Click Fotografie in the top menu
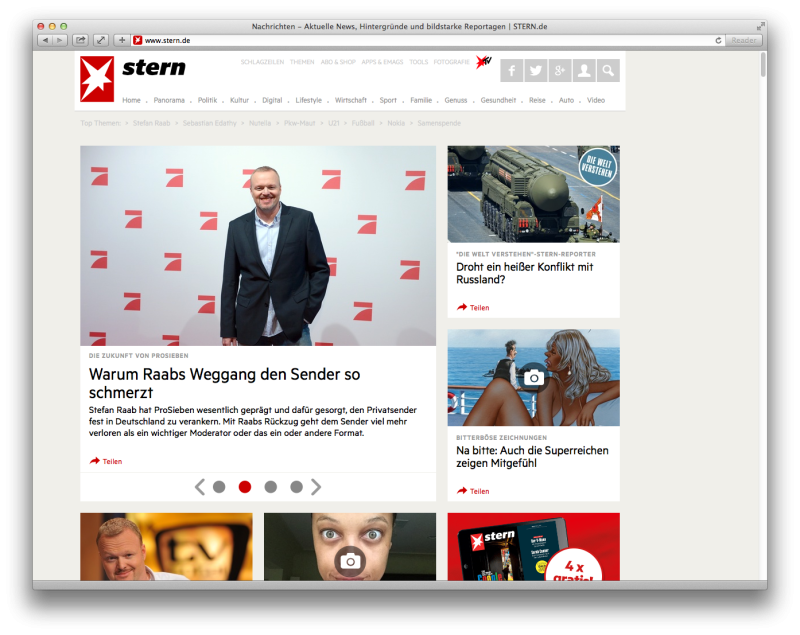 452,62
